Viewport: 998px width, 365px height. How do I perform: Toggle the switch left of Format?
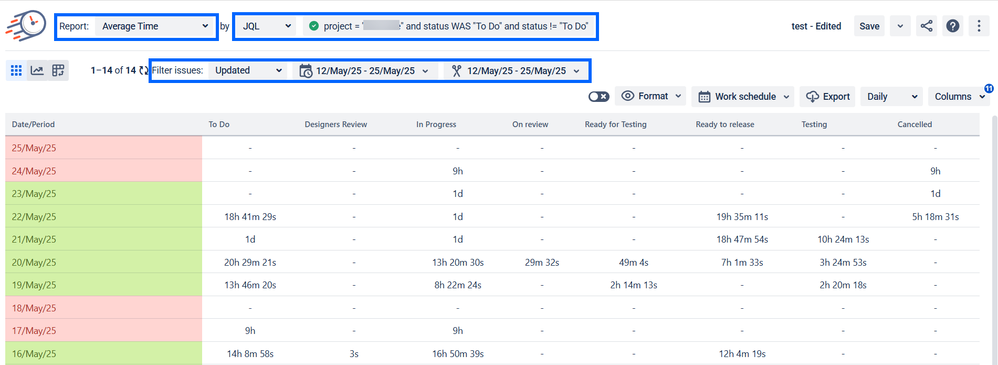coord(599,97)
